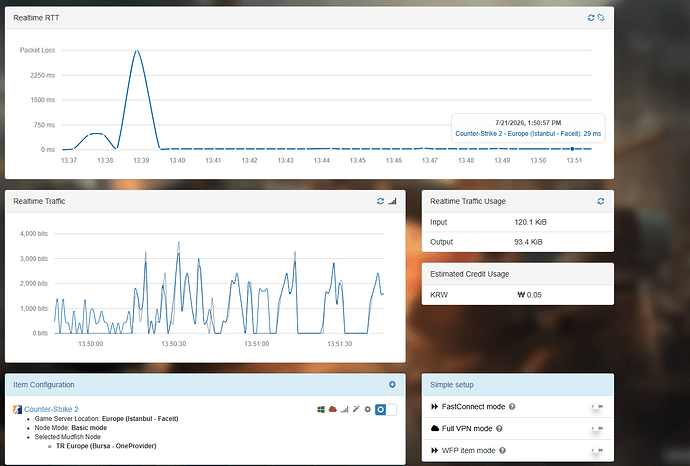The width and height of the screenshot is (690, 466).
Task: Click the FastConnect mode help question mark
Action: 512,407
